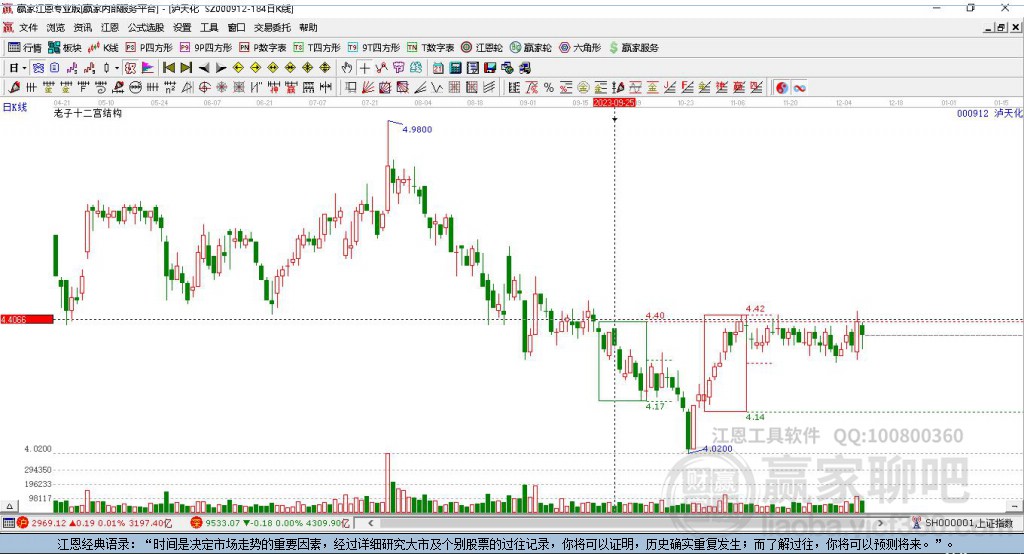This screenshot has height=554, width=1024.
Task: Select the percent % retracement tool
Action: [549, 88]
